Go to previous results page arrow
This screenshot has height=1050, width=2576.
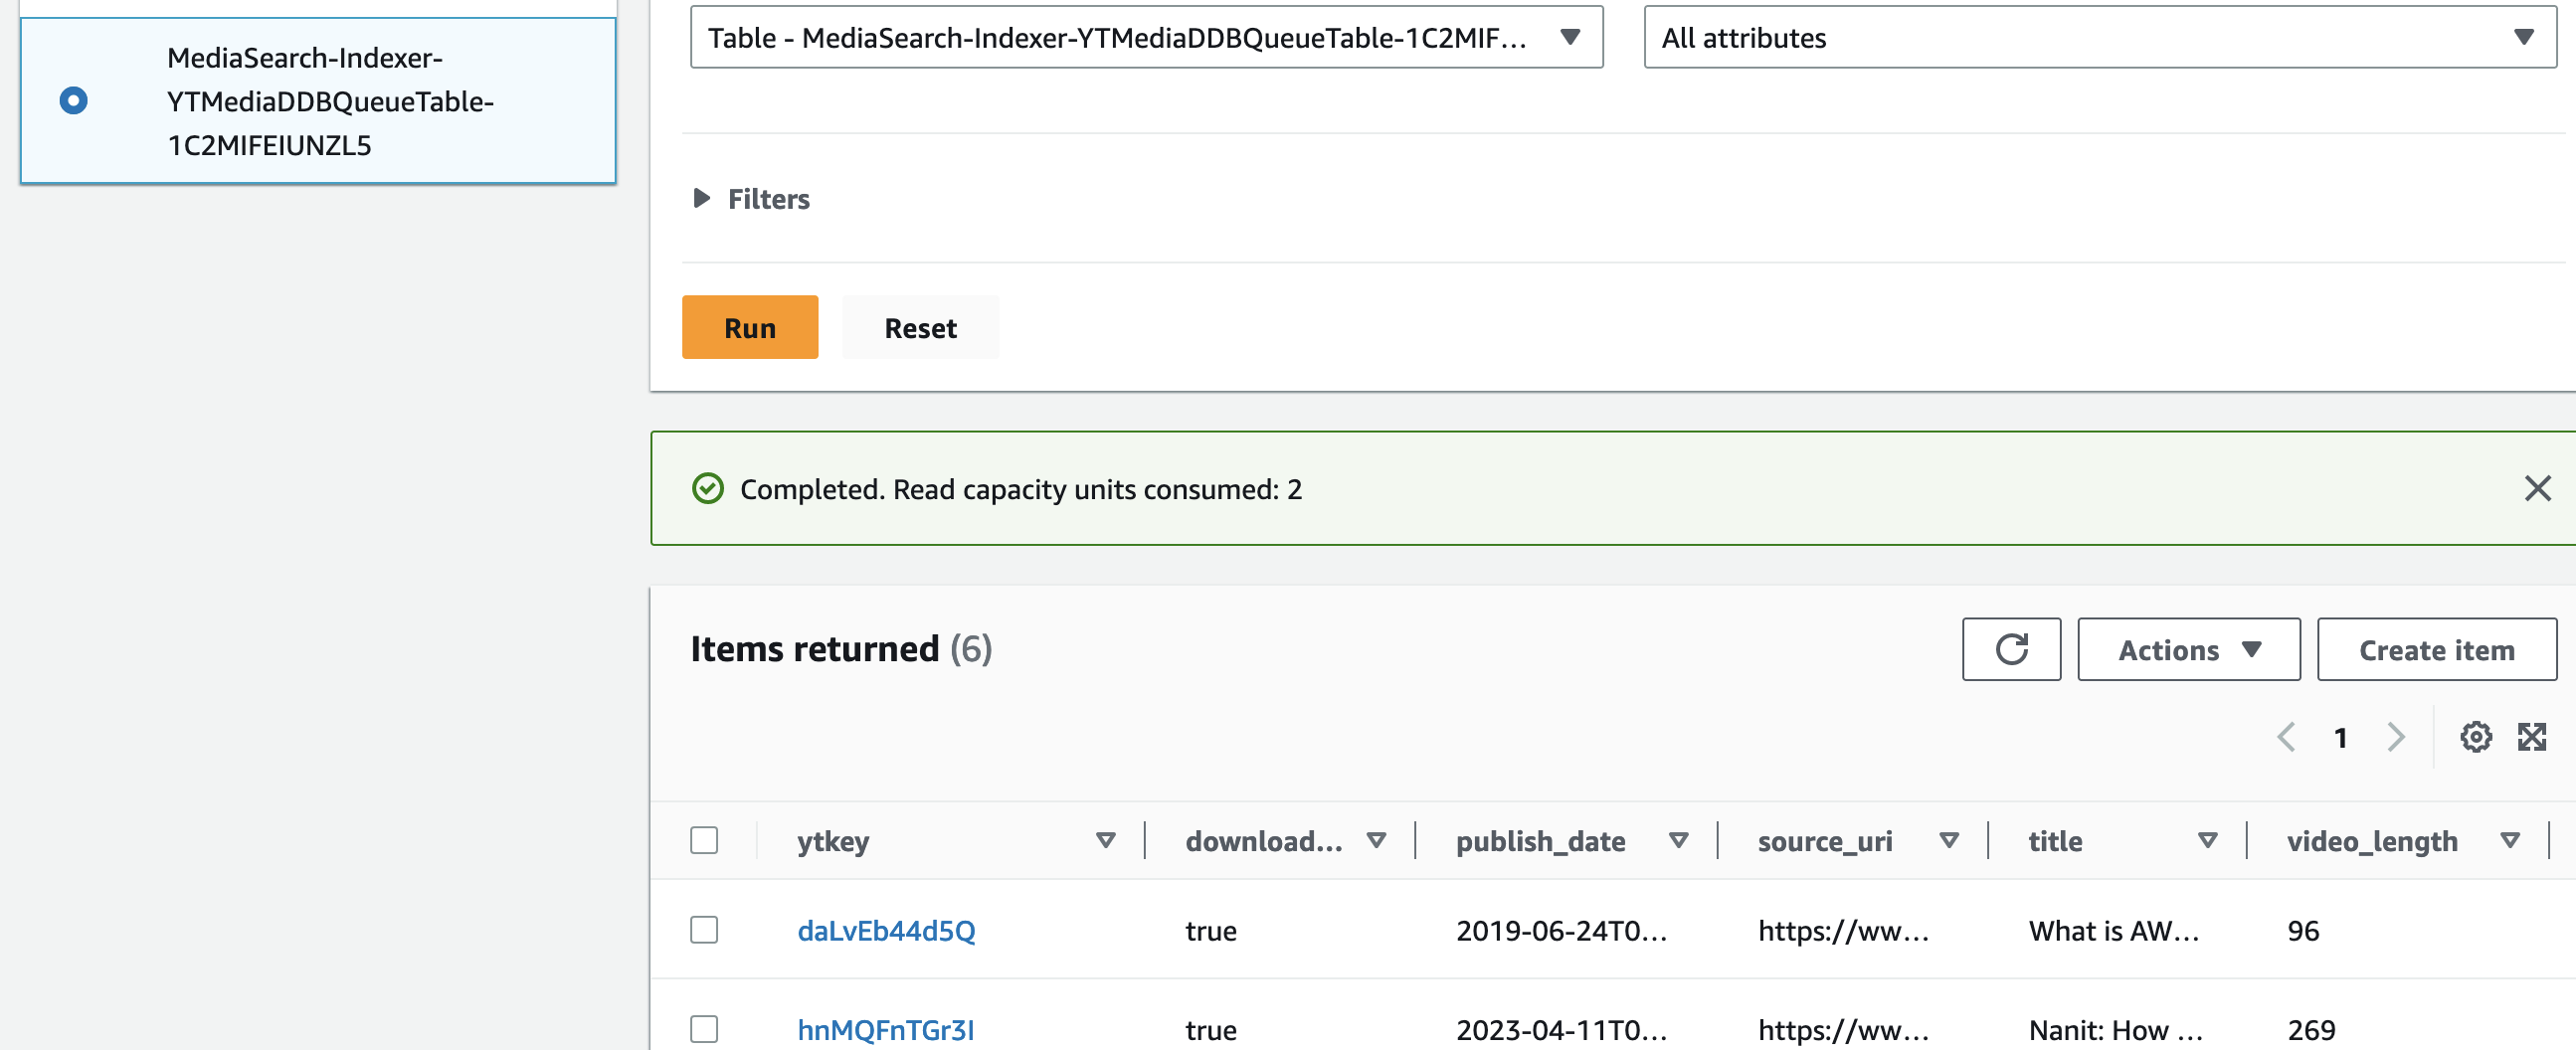coord(2286,738)
